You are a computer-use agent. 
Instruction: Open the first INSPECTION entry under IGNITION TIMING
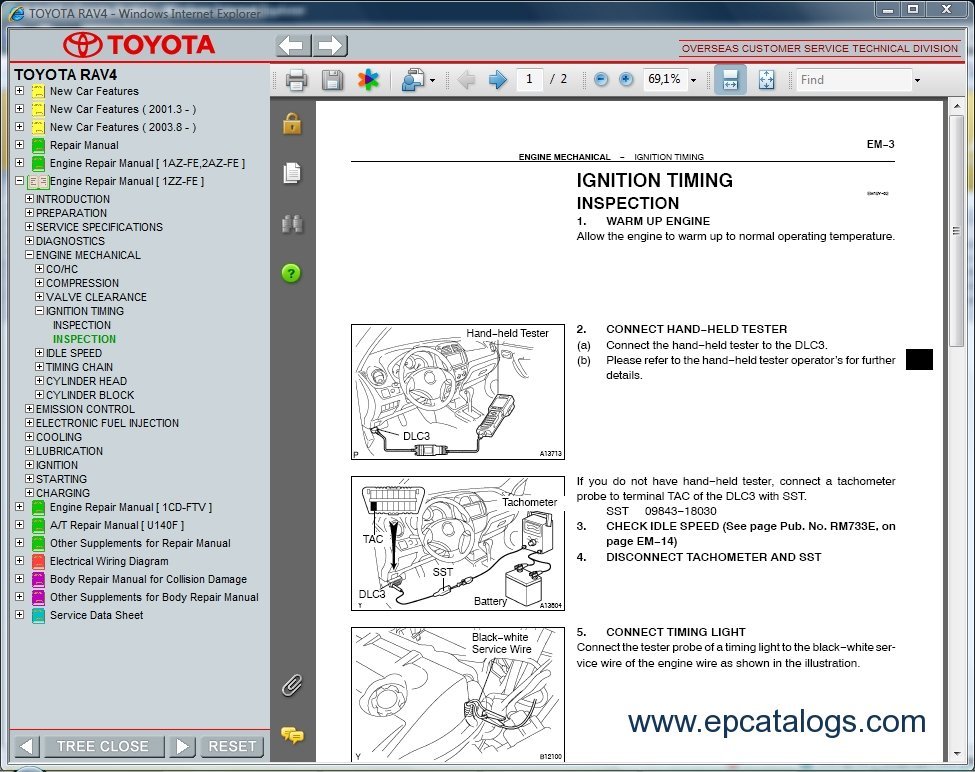click(x=82, y=325)
